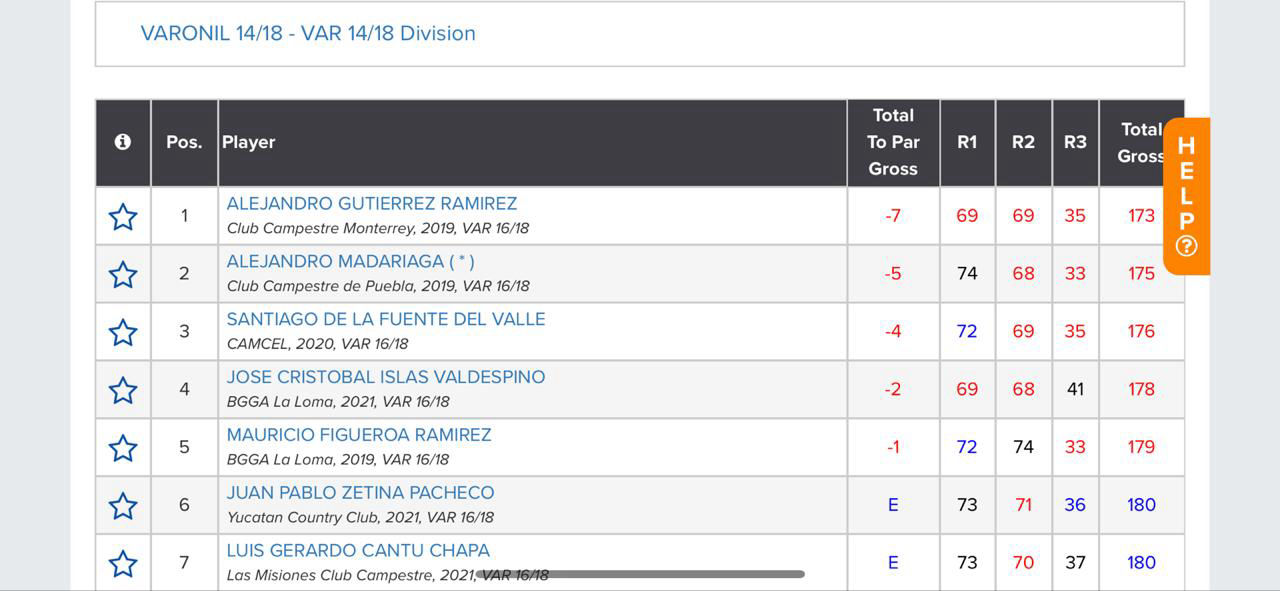This screenshot has width=1280, height=591.
Task: Toggle star for Alejandro Madariaga row
Action: [123, 274]
